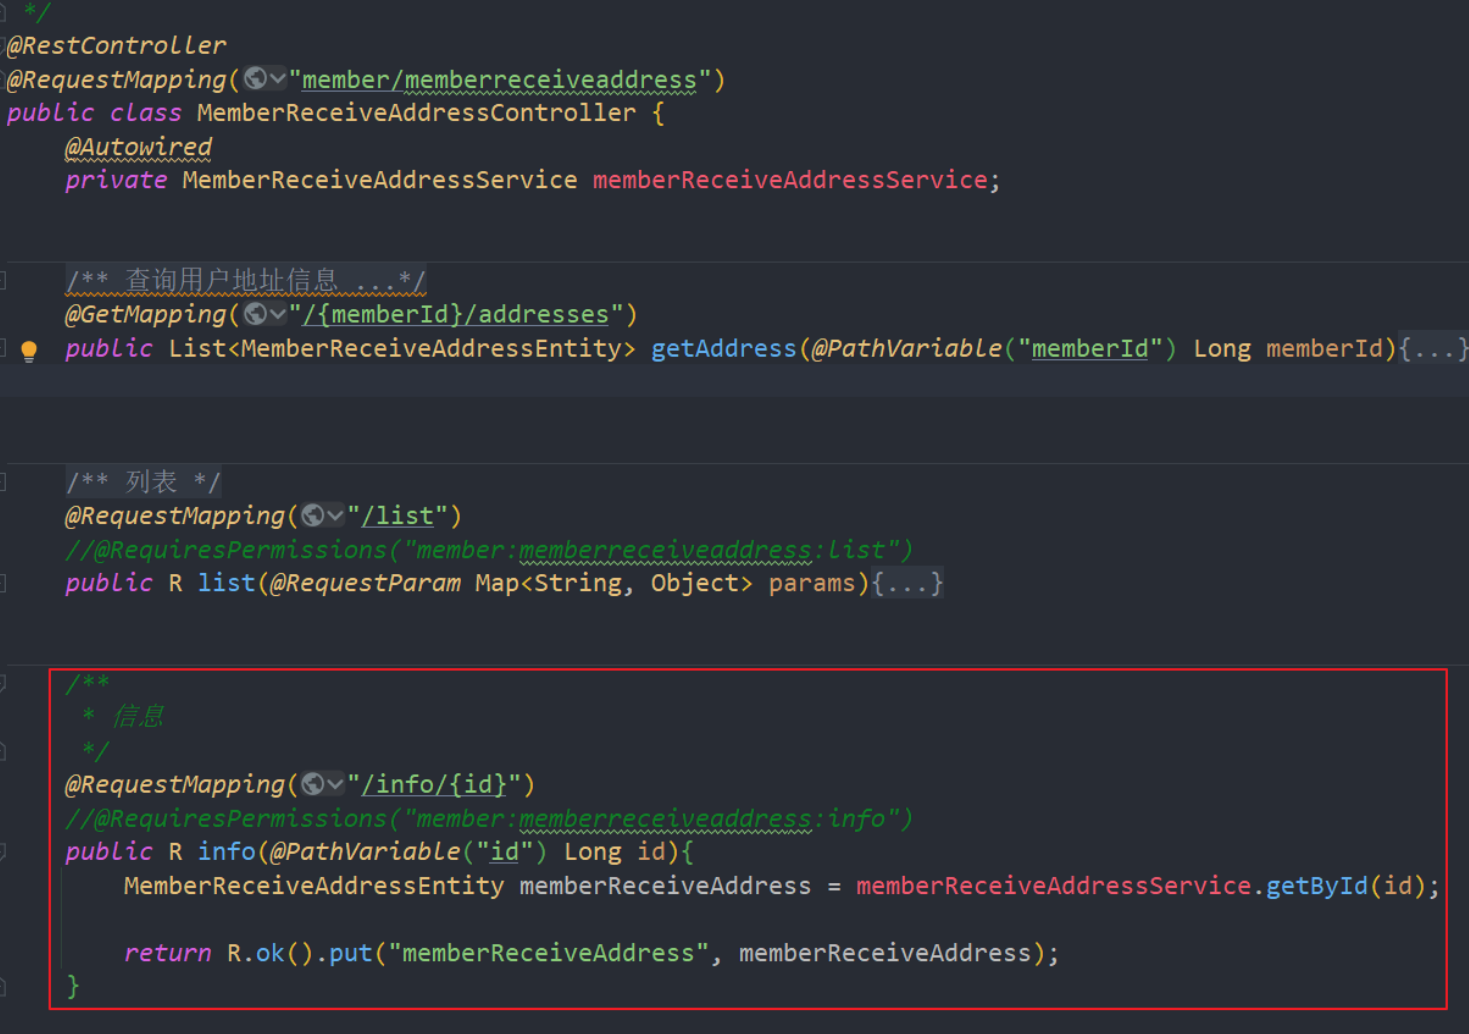Click the 信息 doc comment text

pos(138,716)
